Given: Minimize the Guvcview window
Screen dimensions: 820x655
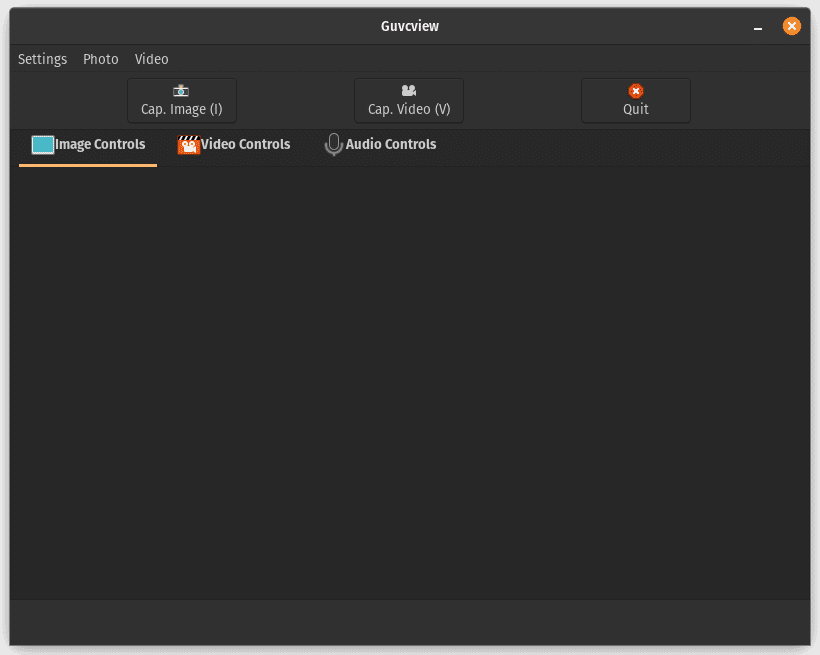Looking at the screenshot, I should (x=758, y=27).
